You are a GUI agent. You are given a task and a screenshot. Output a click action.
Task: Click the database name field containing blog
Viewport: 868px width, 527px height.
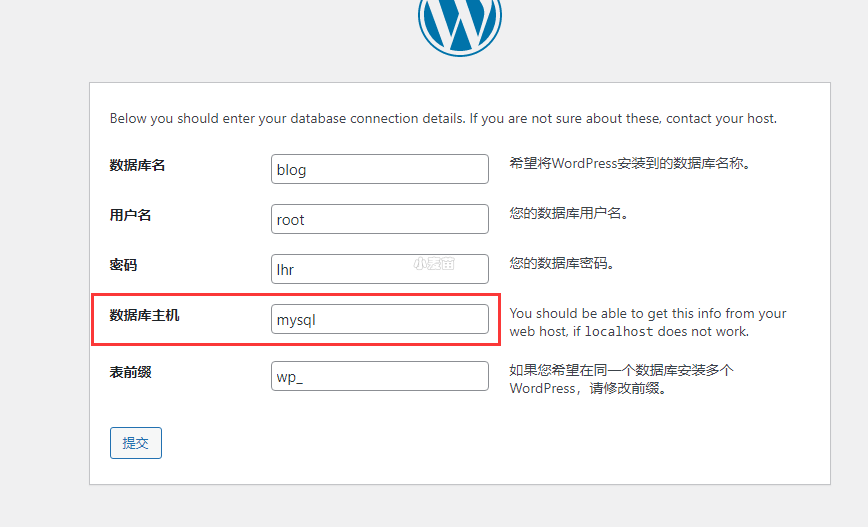click(x=379, y=169)
